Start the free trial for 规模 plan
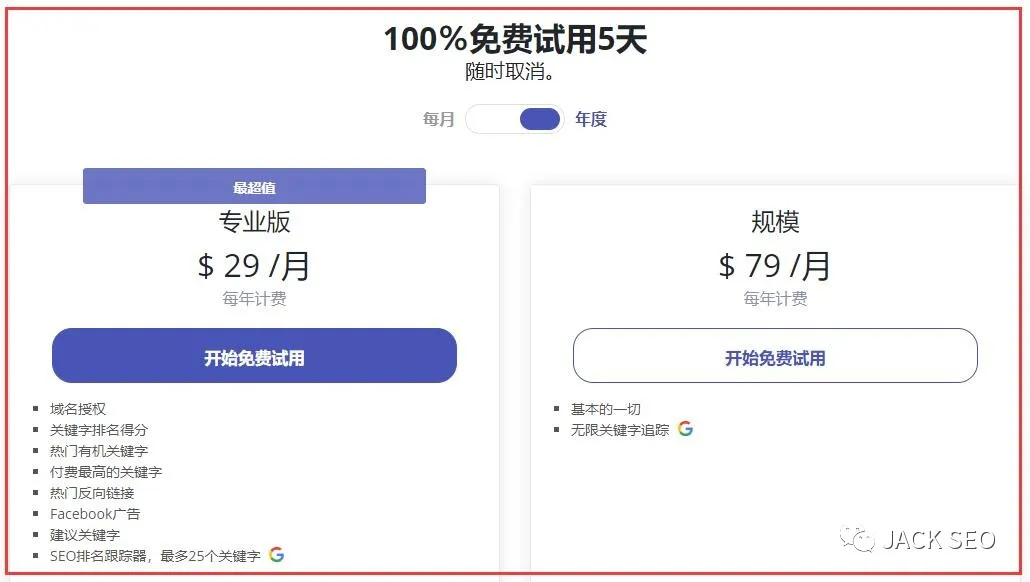This screenshot has height=582, width=1030. pyautogui.click(x=775, y=356)
